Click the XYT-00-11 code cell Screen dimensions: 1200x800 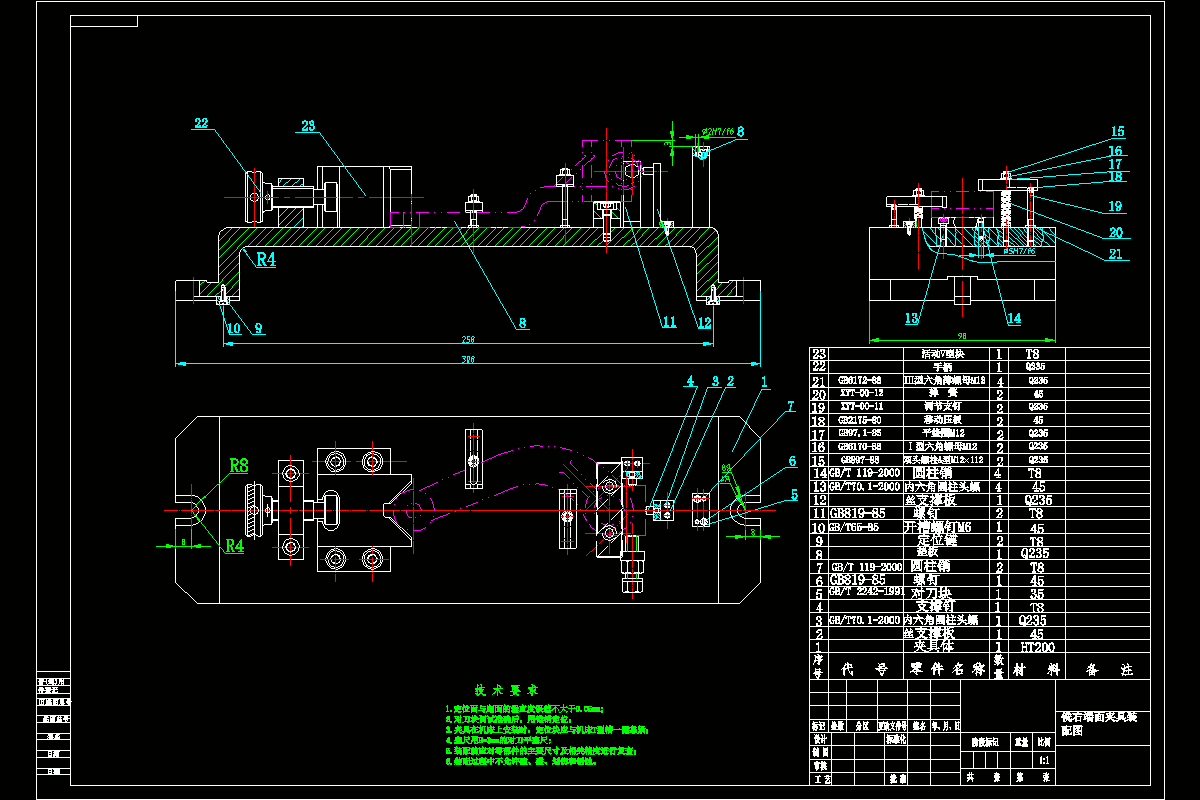[861, 406]
